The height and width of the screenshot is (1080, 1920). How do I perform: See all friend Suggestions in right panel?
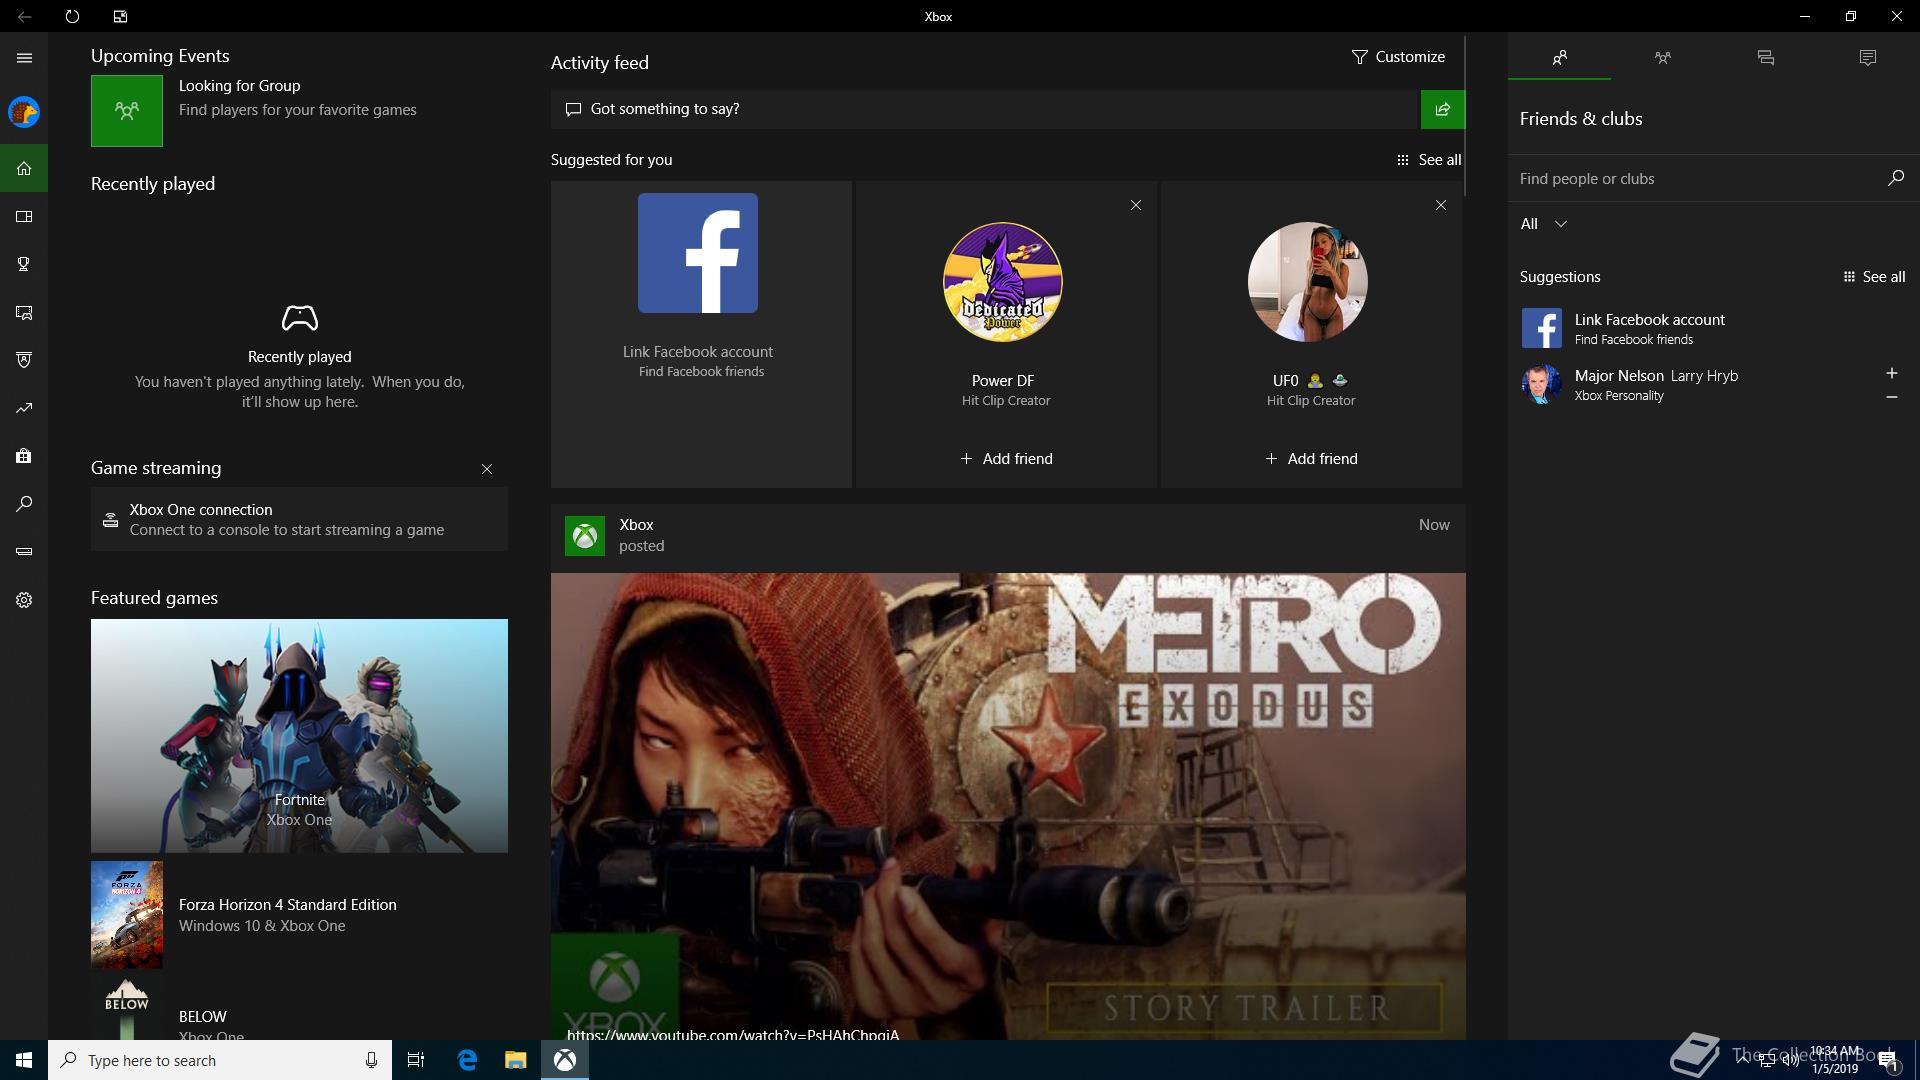pyautogui.click(x=1873, y=277)
